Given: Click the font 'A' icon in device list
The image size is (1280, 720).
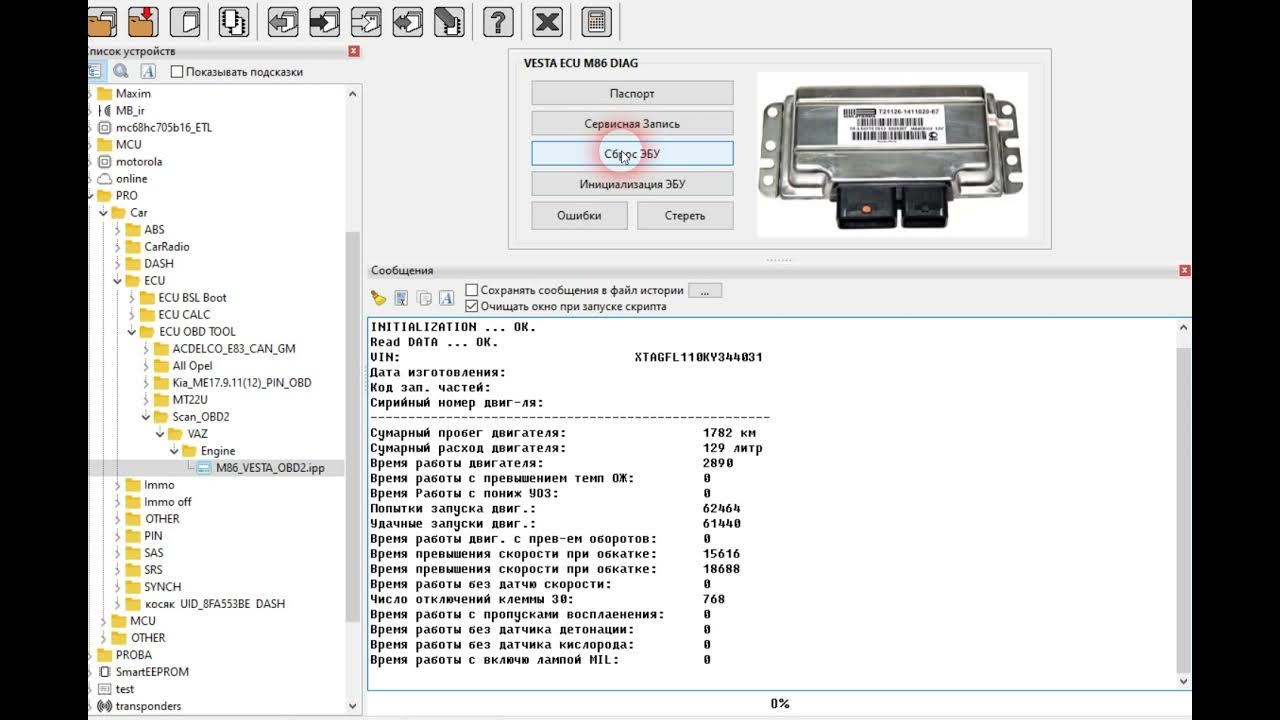Looking at the screenshot, I should coord(148,71).
